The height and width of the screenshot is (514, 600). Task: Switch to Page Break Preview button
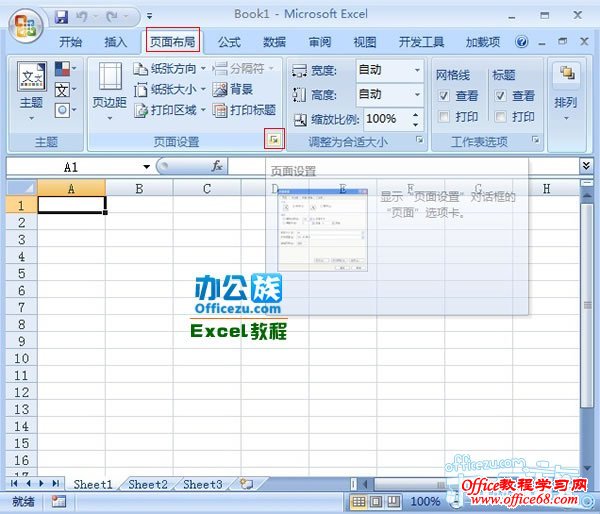pos(393,501)
